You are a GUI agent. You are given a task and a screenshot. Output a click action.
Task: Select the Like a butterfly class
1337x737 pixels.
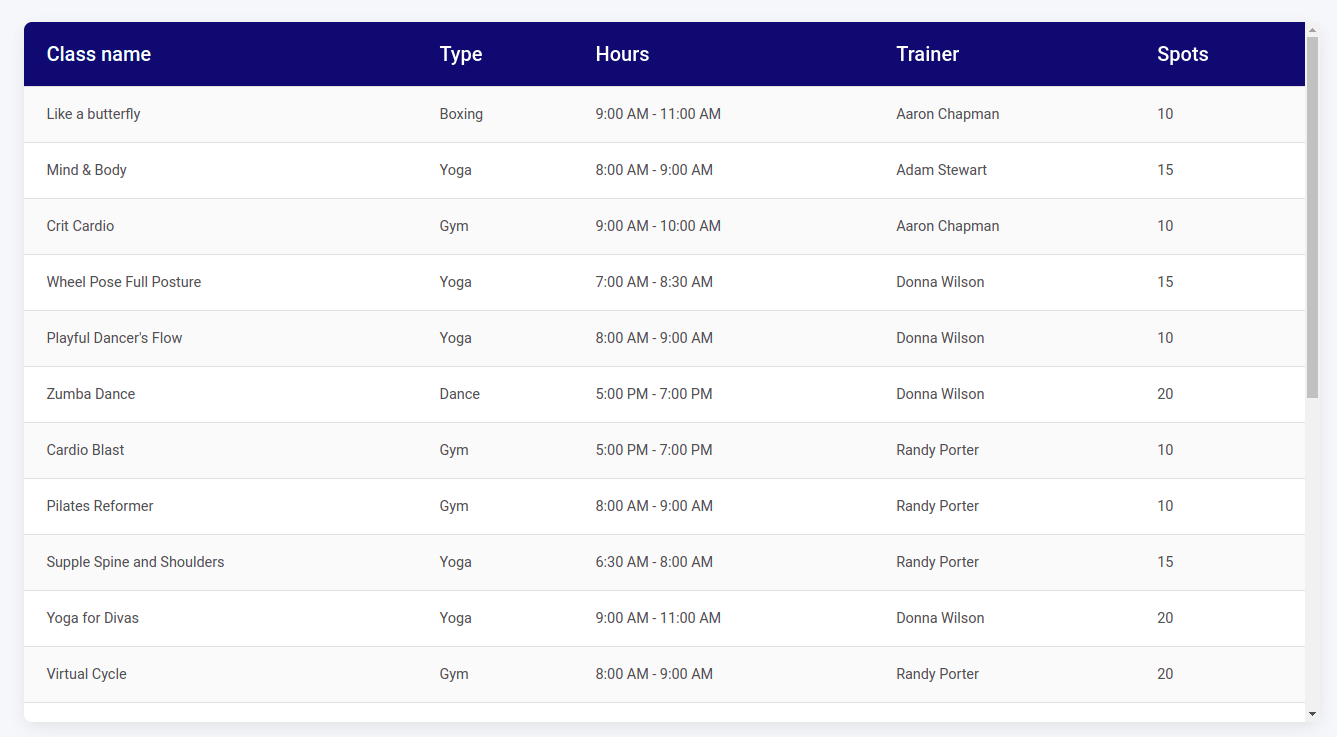[x=94, y=114]
